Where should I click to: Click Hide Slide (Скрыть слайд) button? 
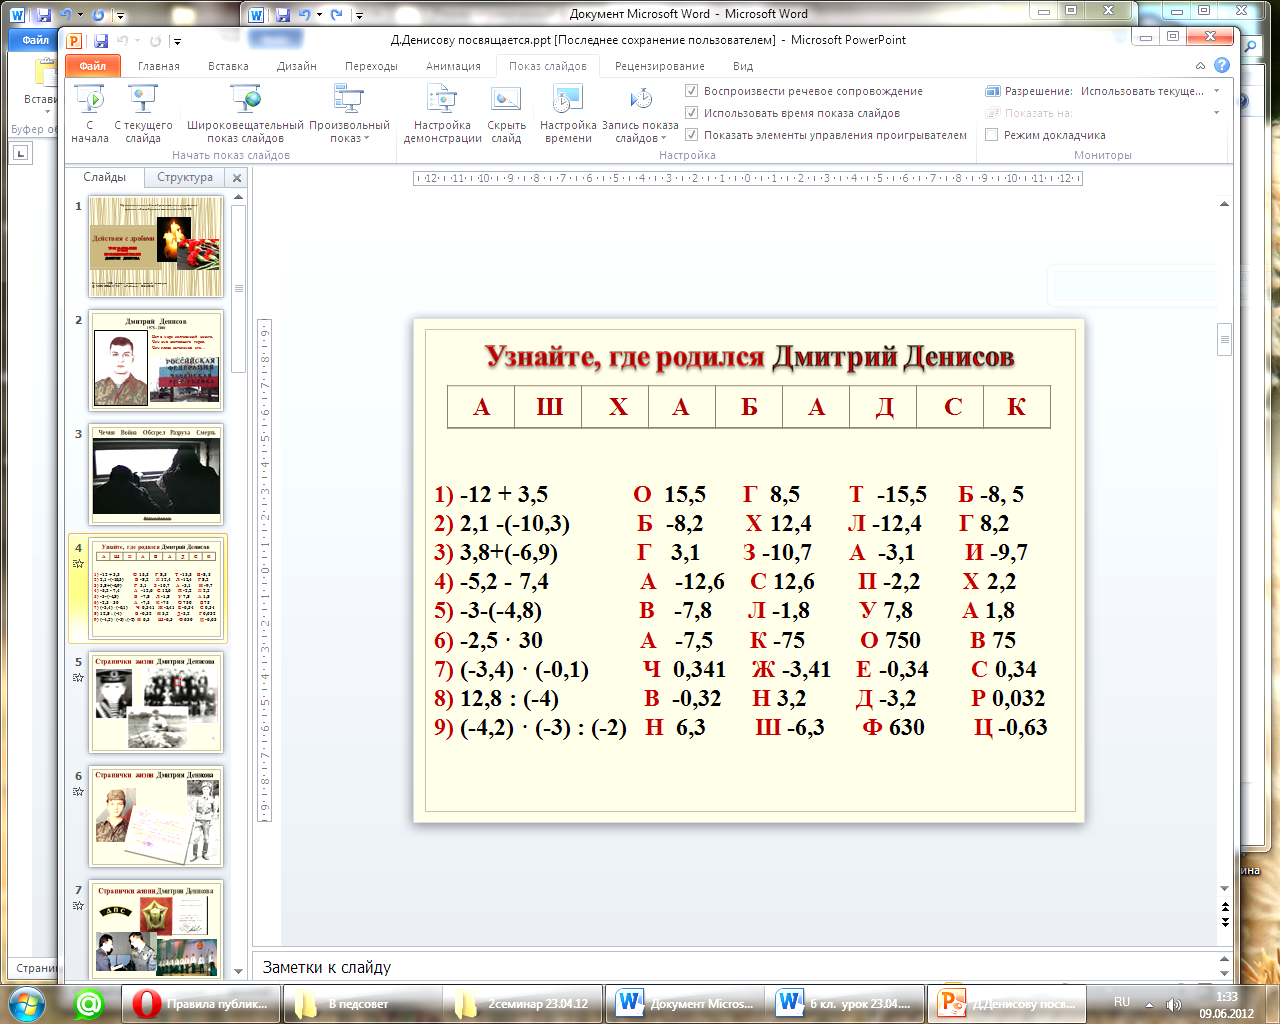click(506, 113)
